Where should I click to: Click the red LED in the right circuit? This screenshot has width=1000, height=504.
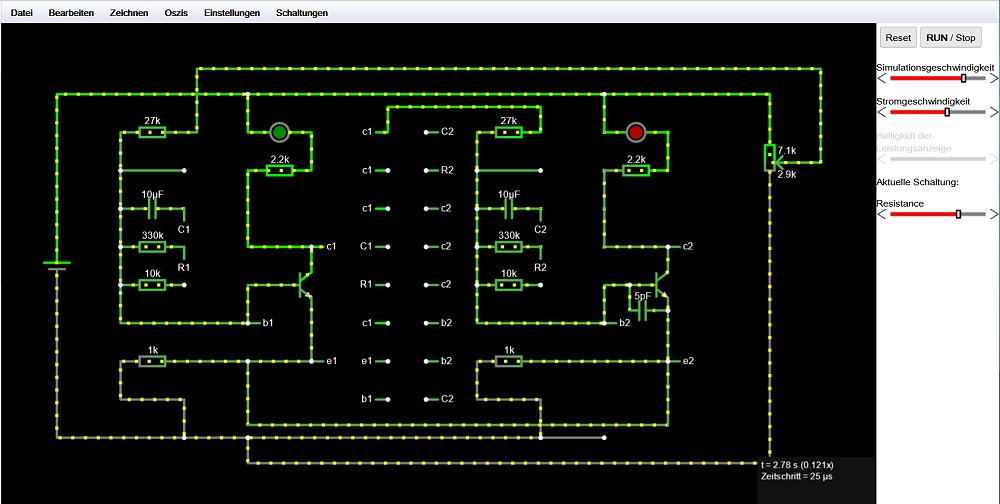(x=635, y=132)
